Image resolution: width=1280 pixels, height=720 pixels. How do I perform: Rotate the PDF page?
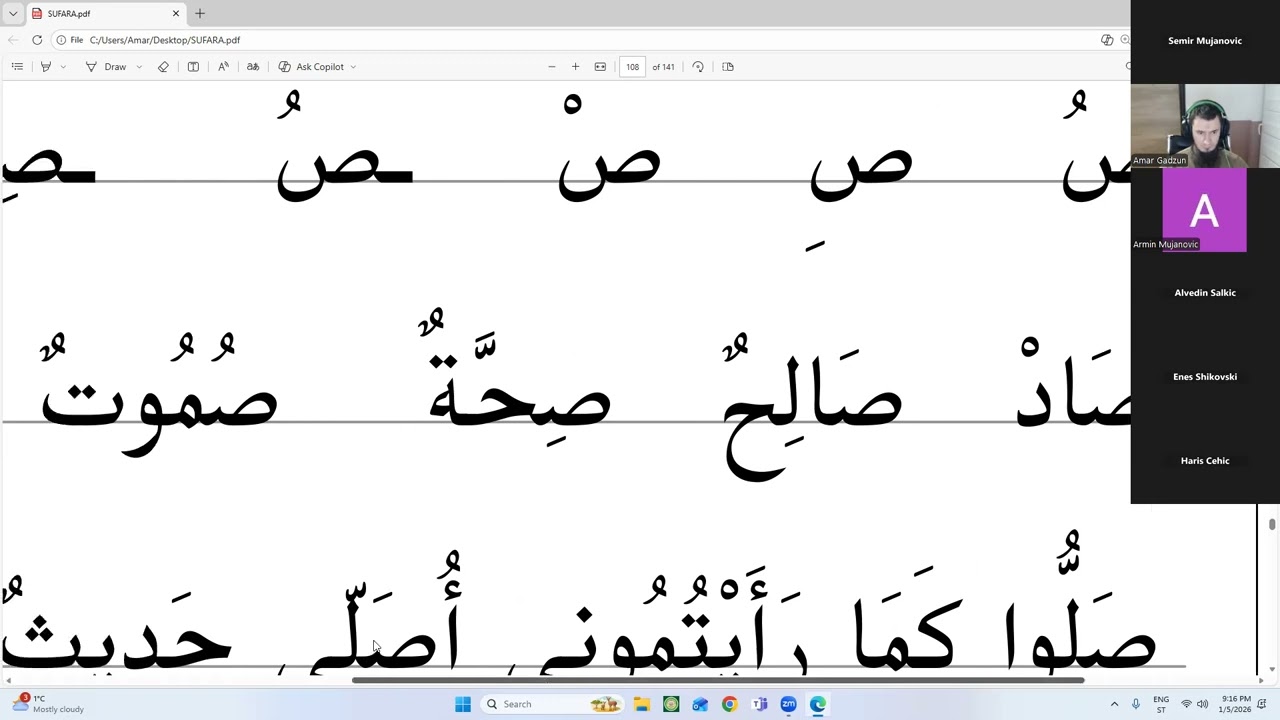click(x=698, y=66)
